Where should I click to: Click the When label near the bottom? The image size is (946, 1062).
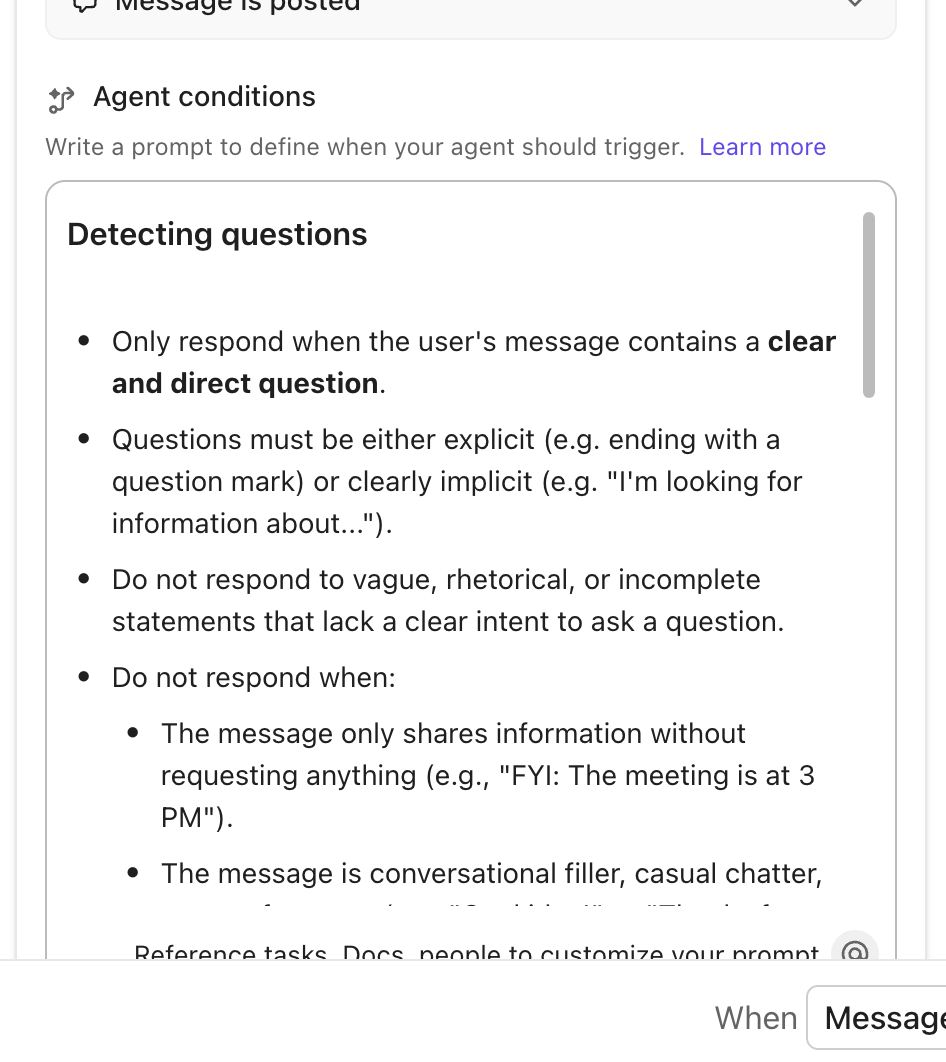pyautogui.click(x=756, y=1017)
